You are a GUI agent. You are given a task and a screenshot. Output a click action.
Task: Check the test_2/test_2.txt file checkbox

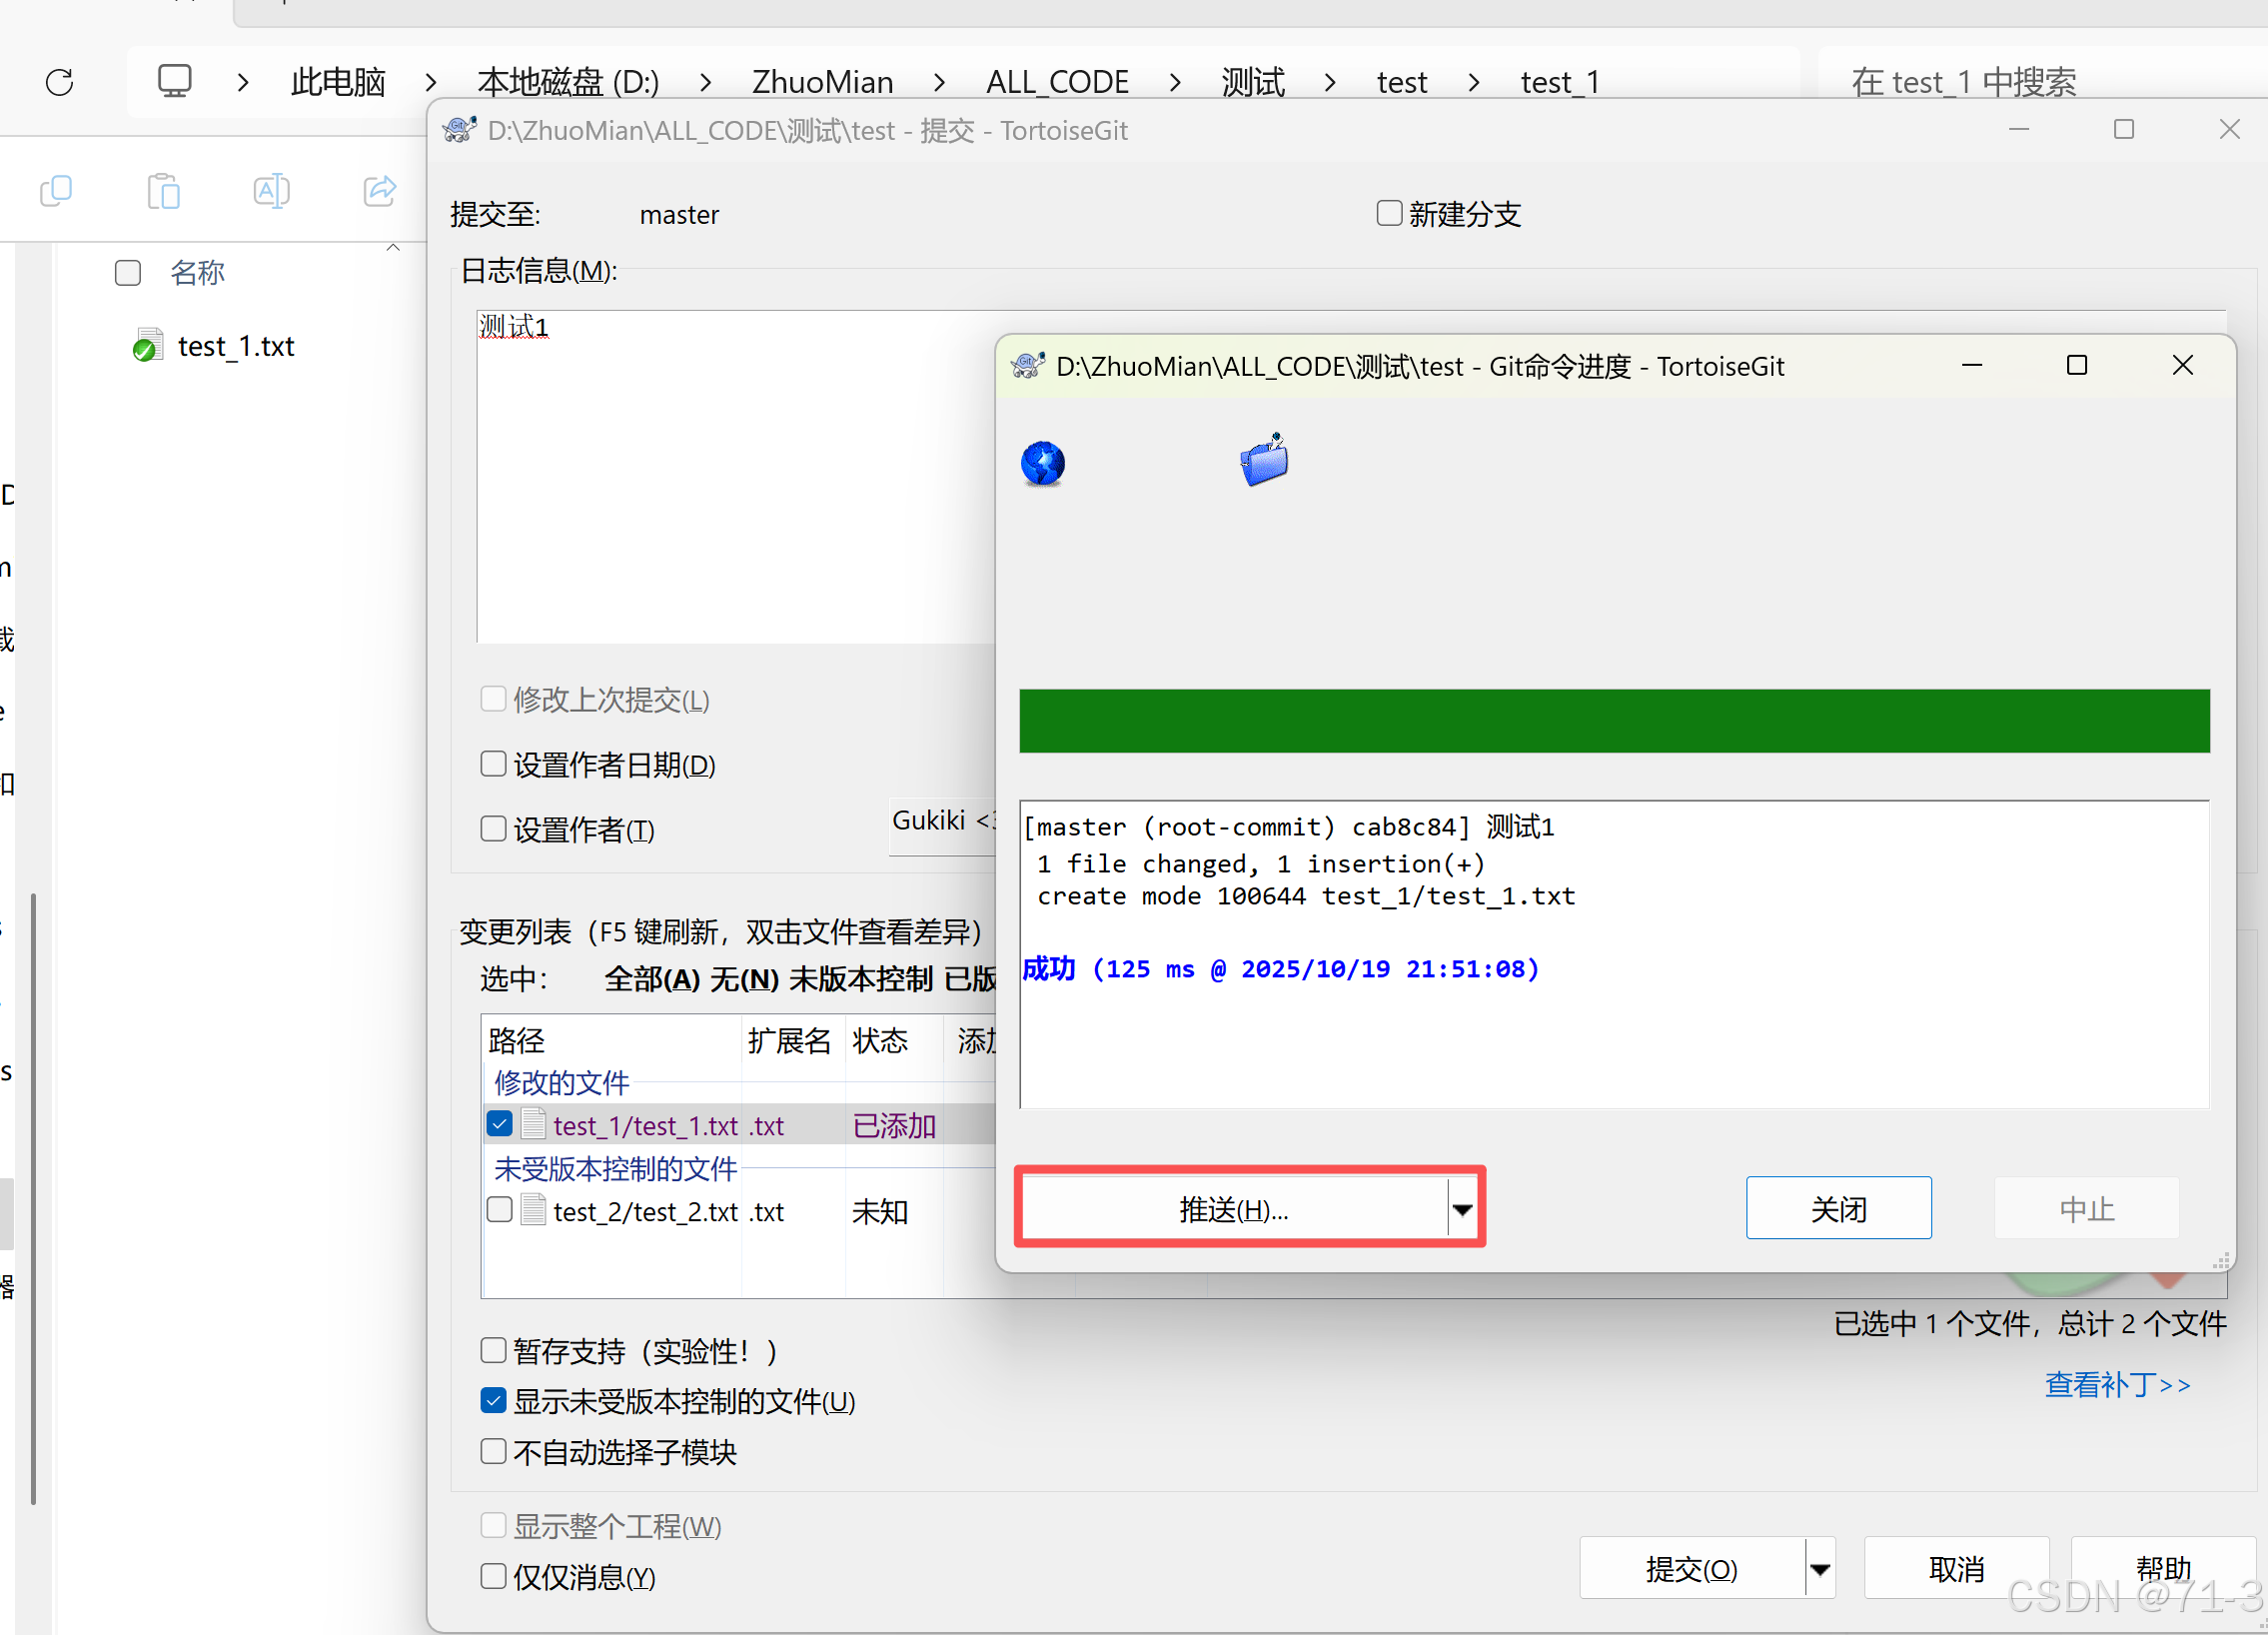point(500,1210)
